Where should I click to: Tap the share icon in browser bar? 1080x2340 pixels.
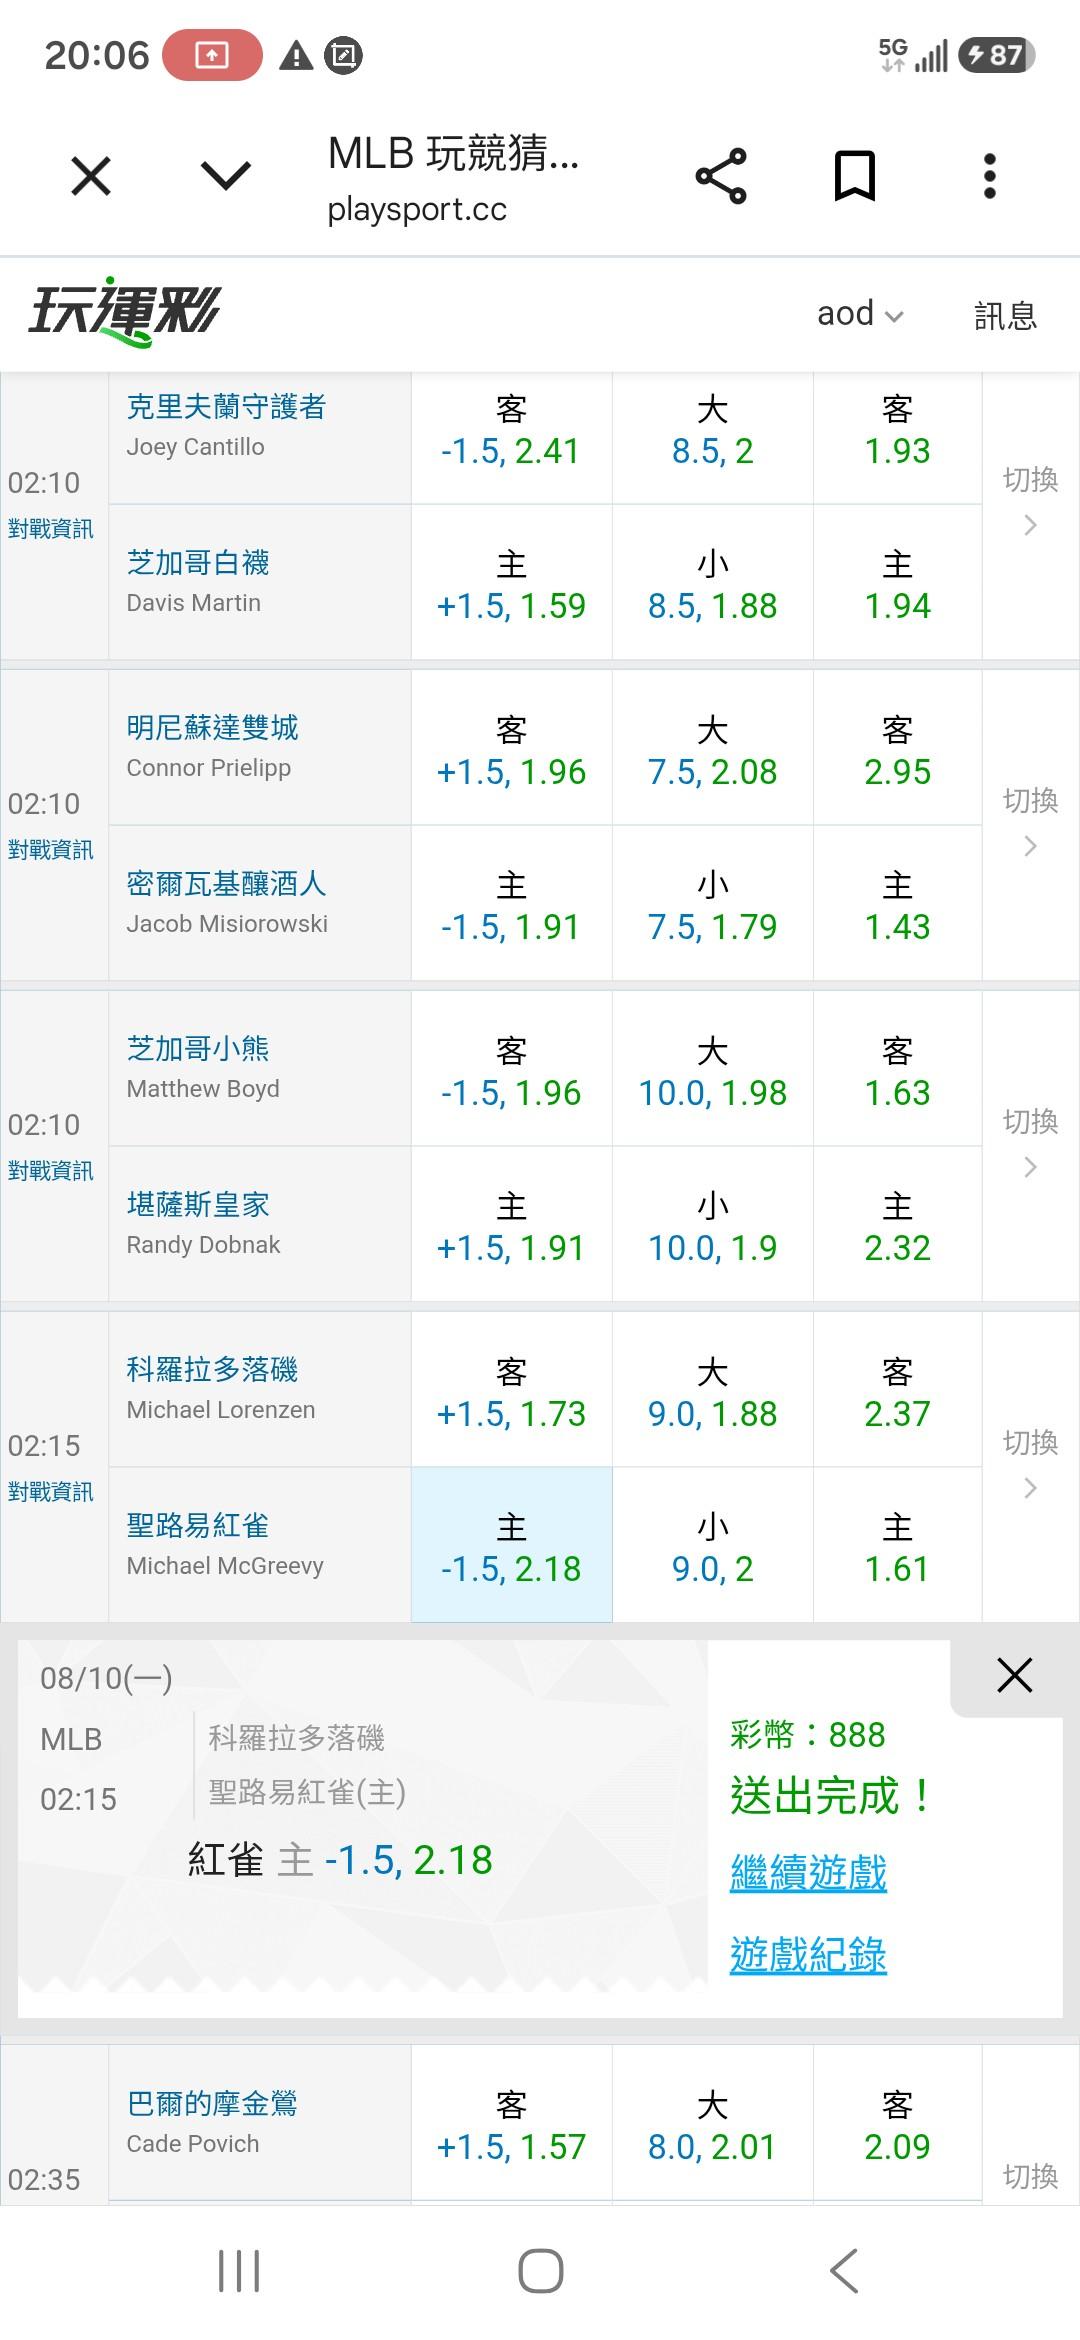pos(721,177)
